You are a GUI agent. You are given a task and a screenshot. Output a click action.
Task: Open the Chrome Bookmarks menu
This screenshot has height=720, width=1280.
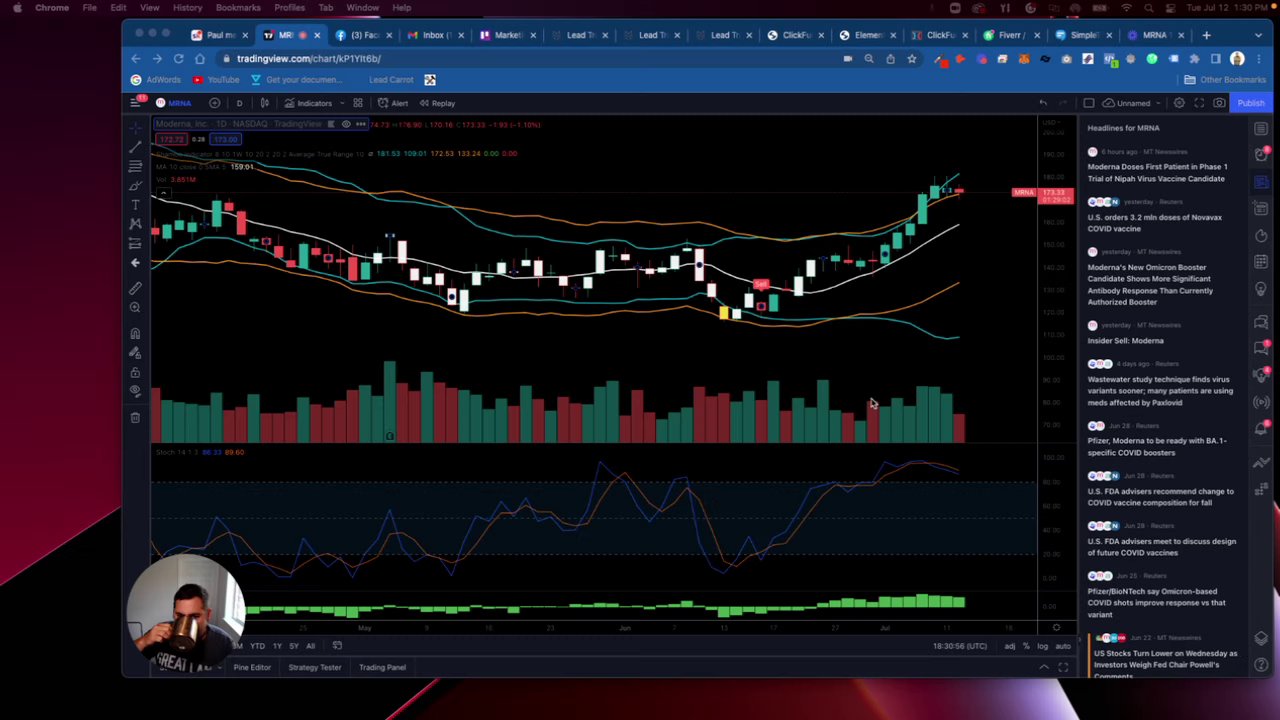tap(238, 8)
